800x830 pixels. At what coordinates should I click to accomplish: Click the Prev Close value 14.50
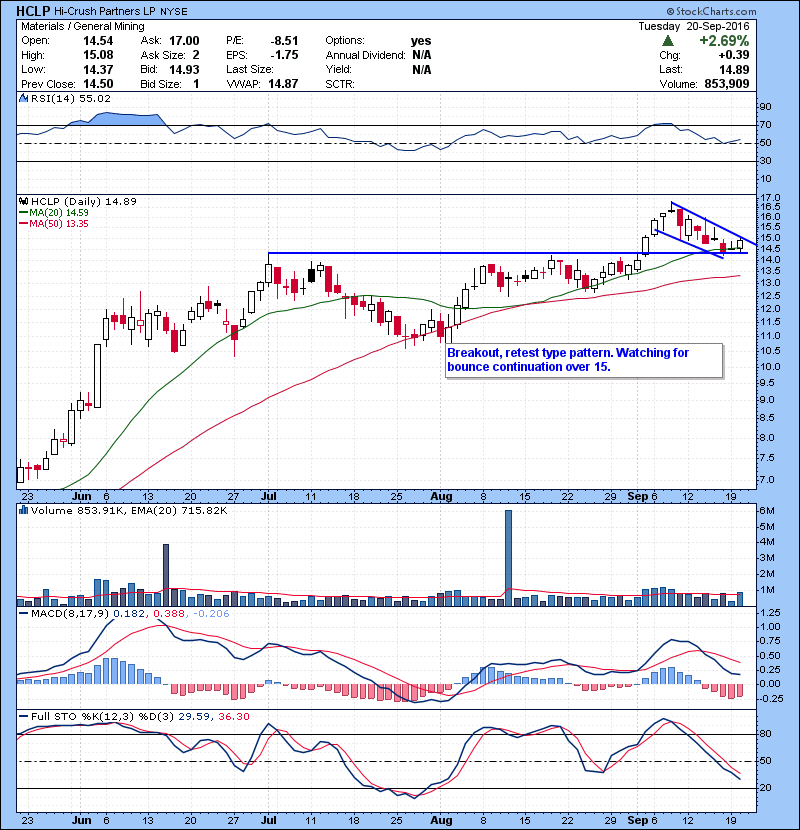click(x=98, y=84)
